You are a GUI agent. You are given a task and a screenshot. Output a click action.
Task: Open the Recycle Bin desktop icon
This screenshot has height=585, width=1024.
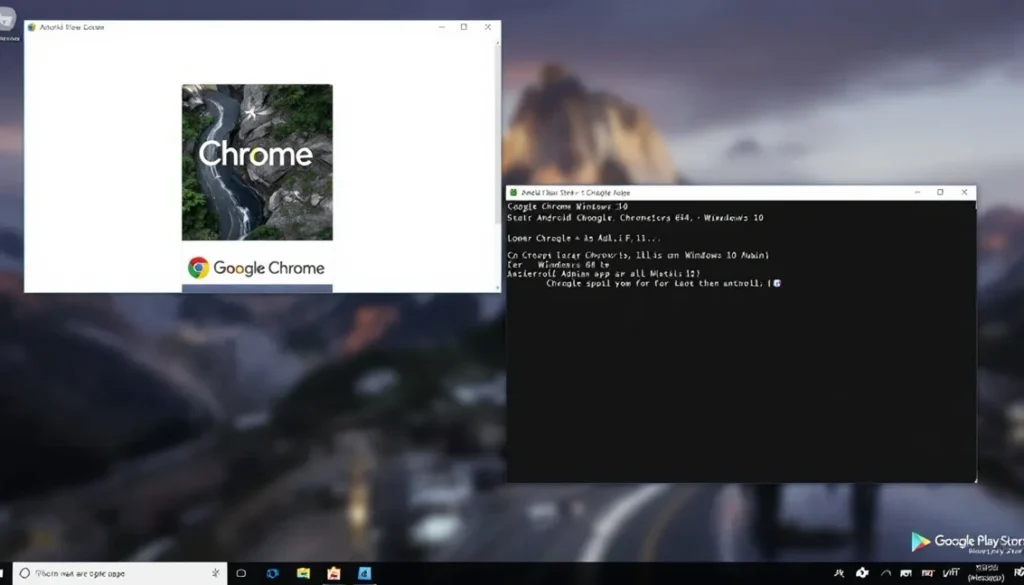[8, 21]
